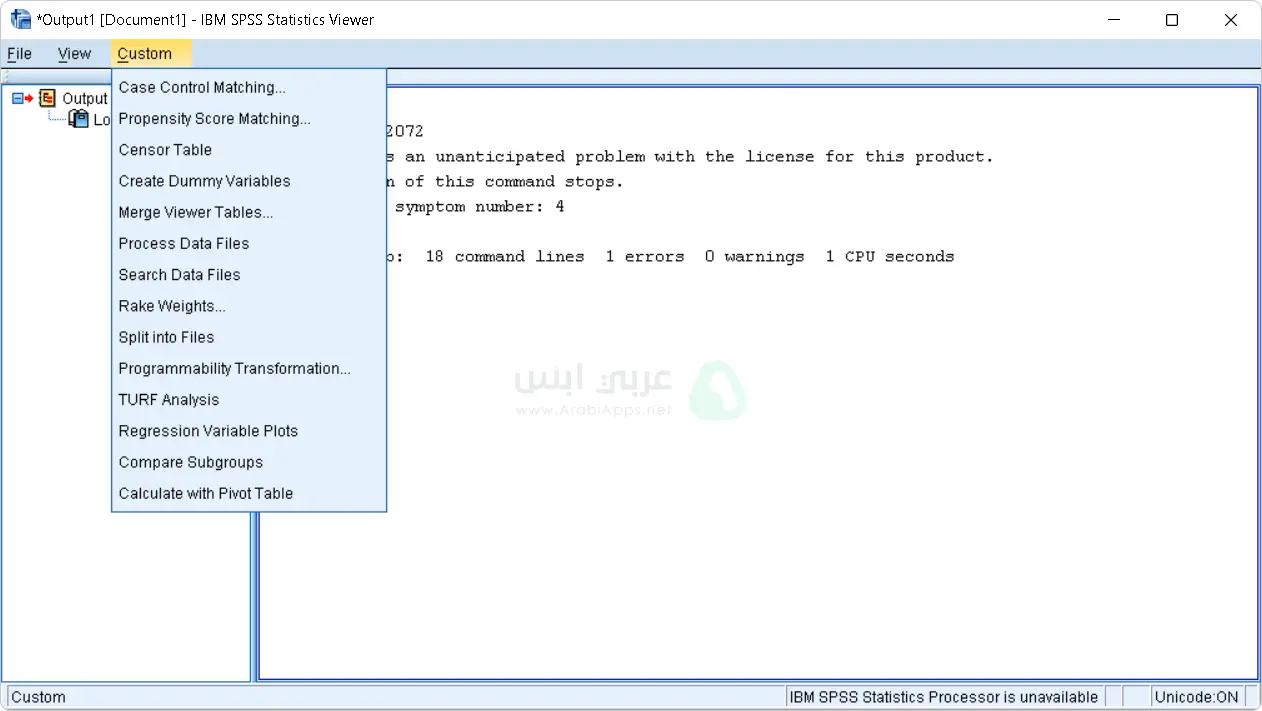Screen dimensions: 1262x711
Task: Open the View menu
Action: click(74, 53)
